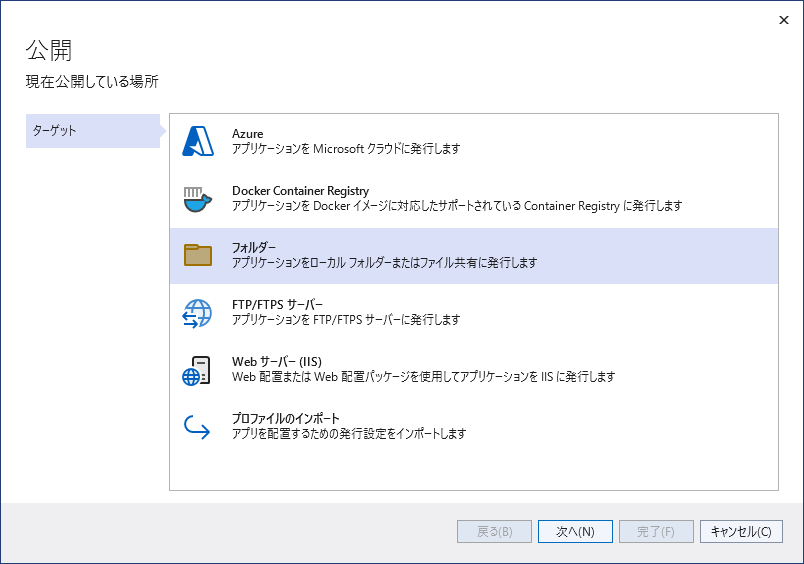
Task: Click the disabled 戻る(B) button
Action: click(x=495, y=532)
